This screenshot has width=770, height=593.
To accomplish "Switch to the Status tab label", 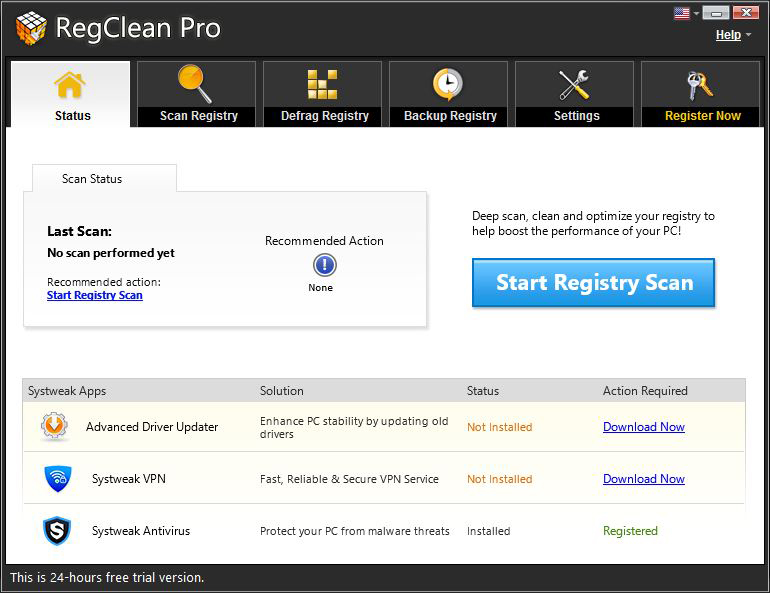I will tap(73, 116).
